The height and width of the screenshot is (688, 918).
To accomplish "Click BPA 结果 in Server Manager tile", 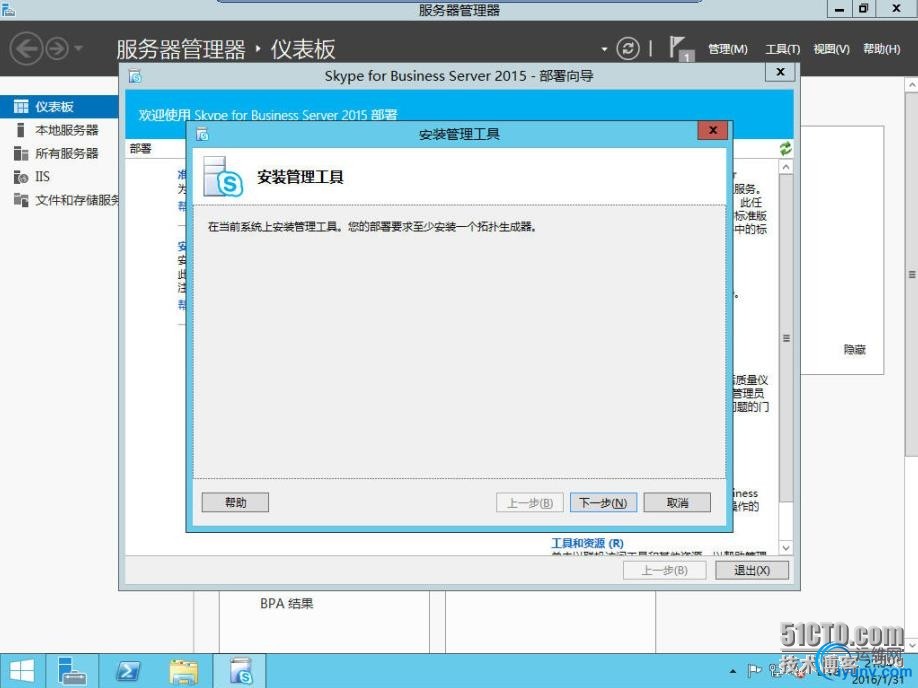I will 286,603.
